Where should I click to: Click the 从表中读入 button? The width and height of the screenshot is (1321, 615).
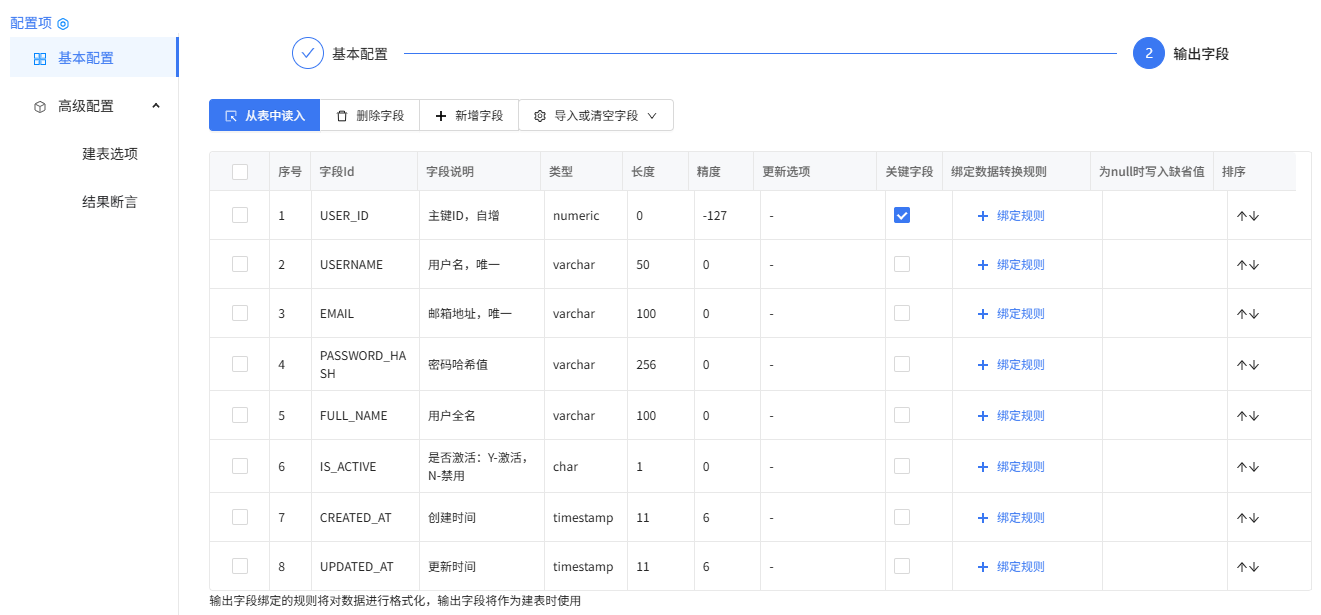click(263, 115)
